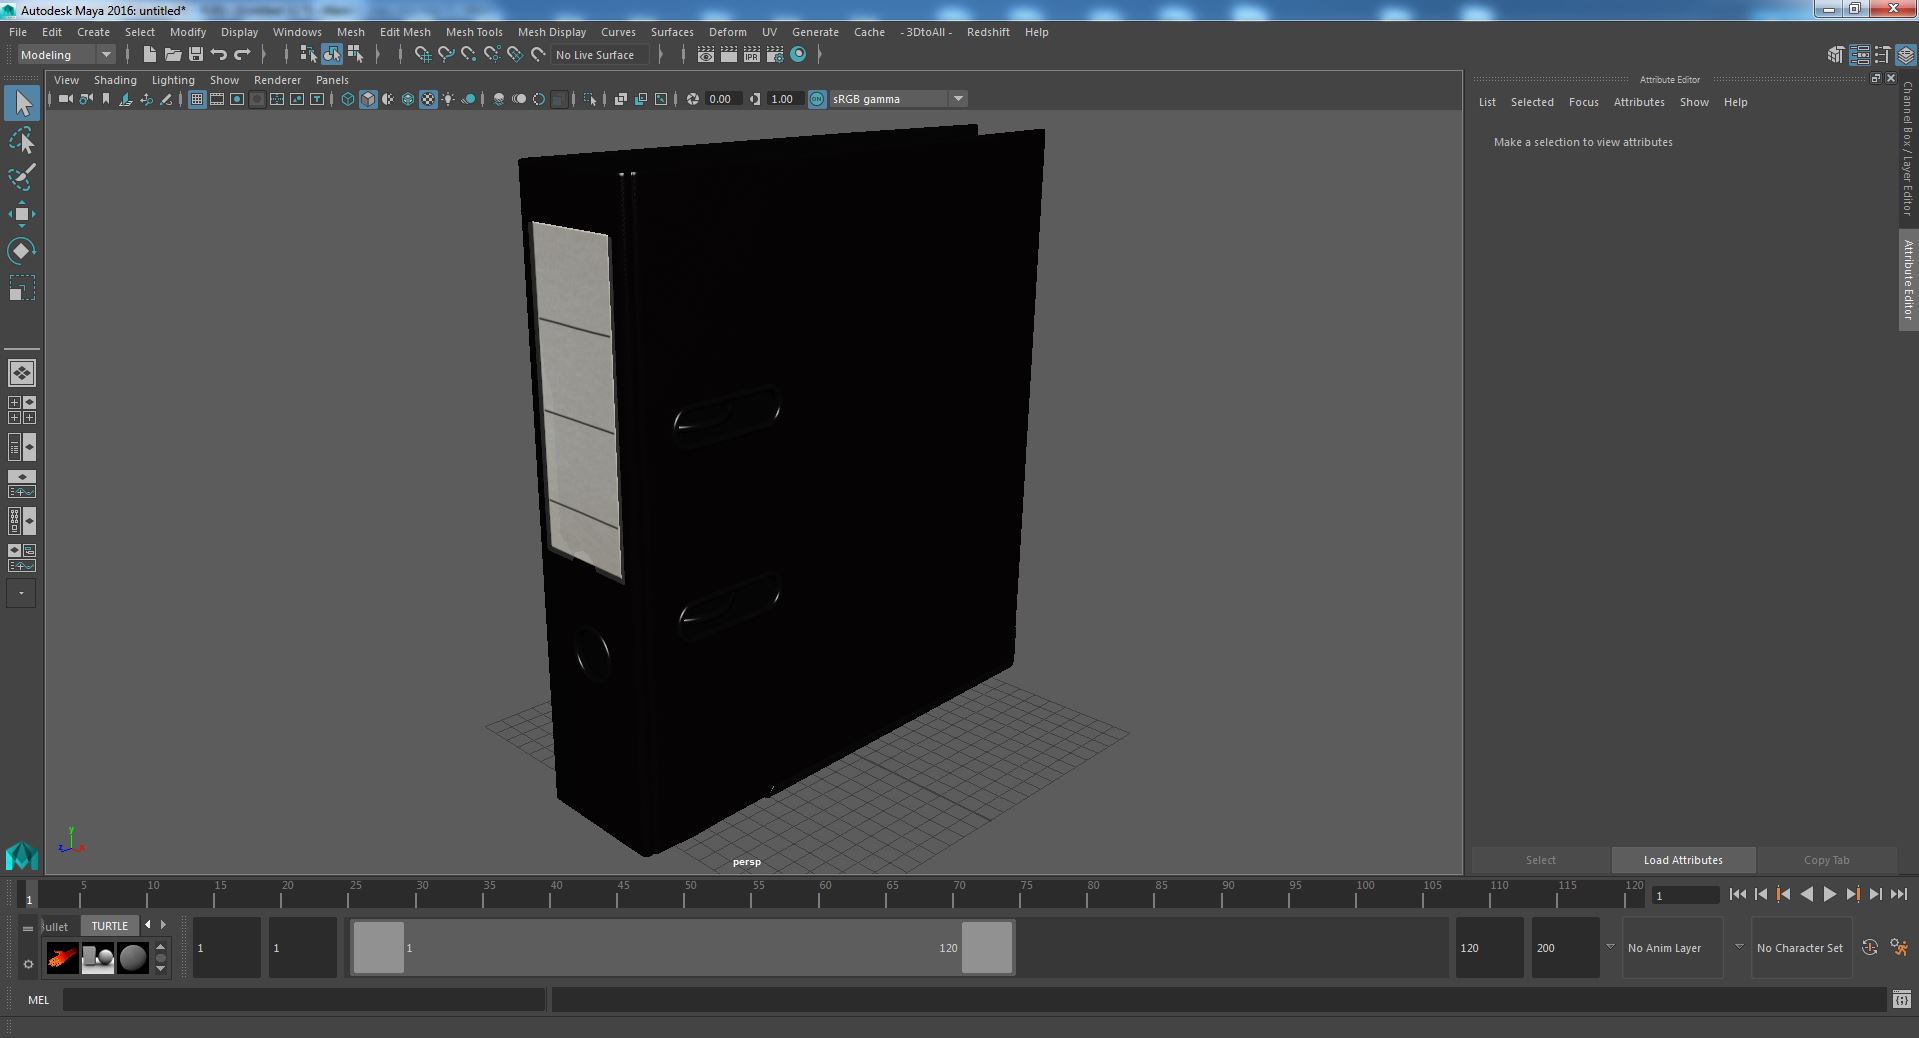Open the Hypershade teal circle icon
Viewport: 1919px width, 1038px height.
point(798,55)
